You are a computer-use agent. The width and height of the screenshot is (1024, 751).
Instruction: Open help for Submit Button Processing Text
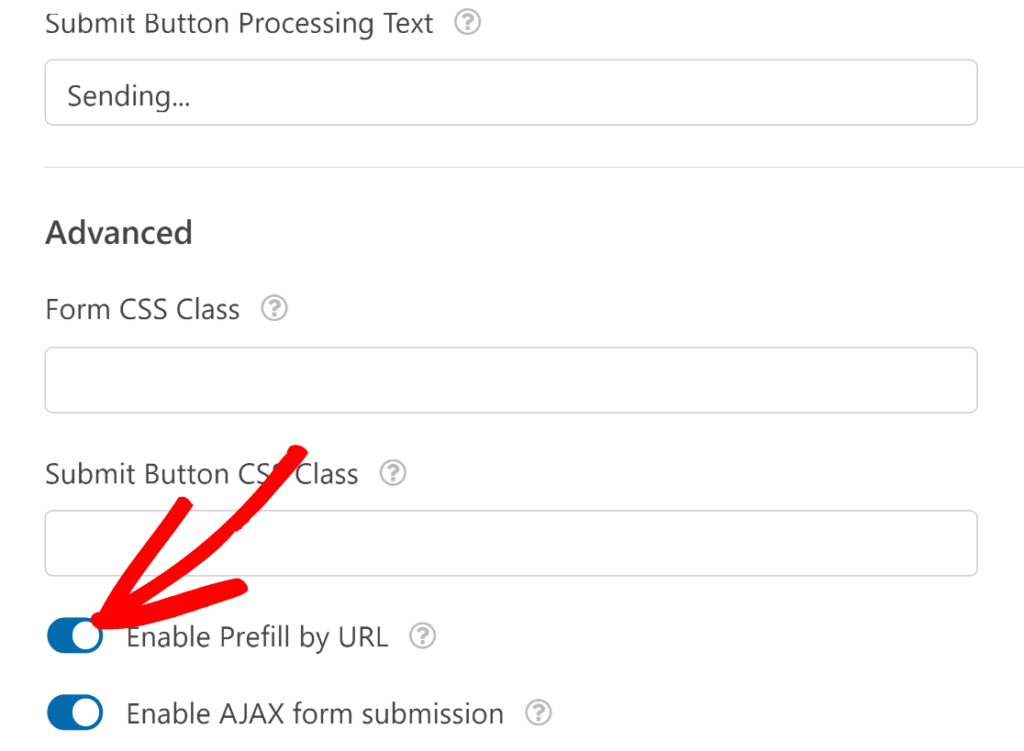468,22
